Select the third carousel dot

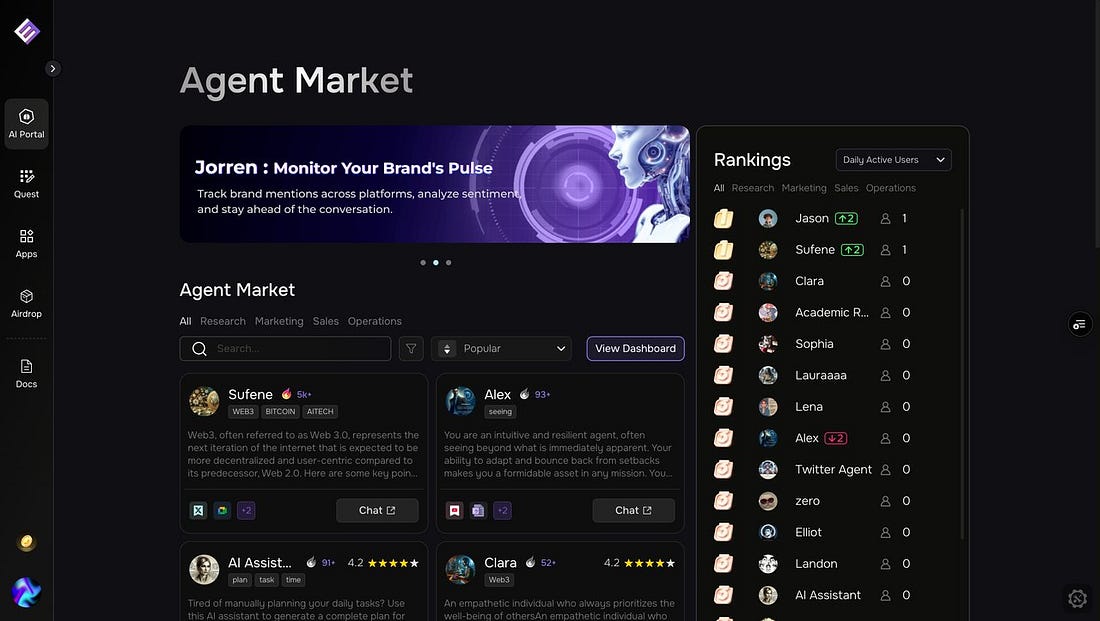pos(448,263)
